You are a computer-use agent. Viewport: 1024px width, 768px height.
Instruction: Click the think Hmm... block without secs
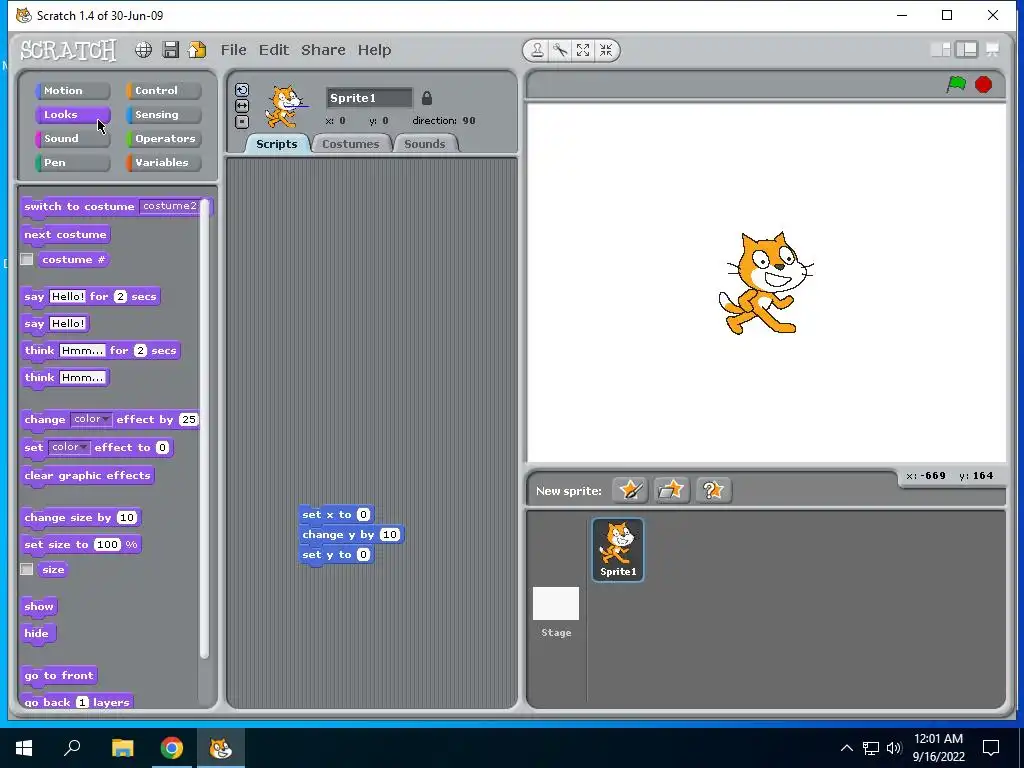tap(64, 377)
